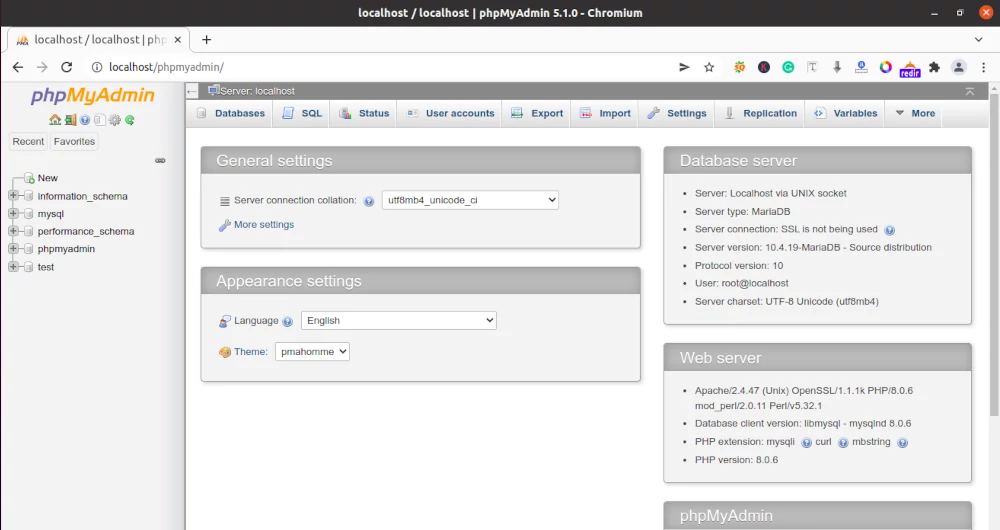Open the Replication tab
The width and height of the screenshot is (1000, 530).
coord(761,114)
